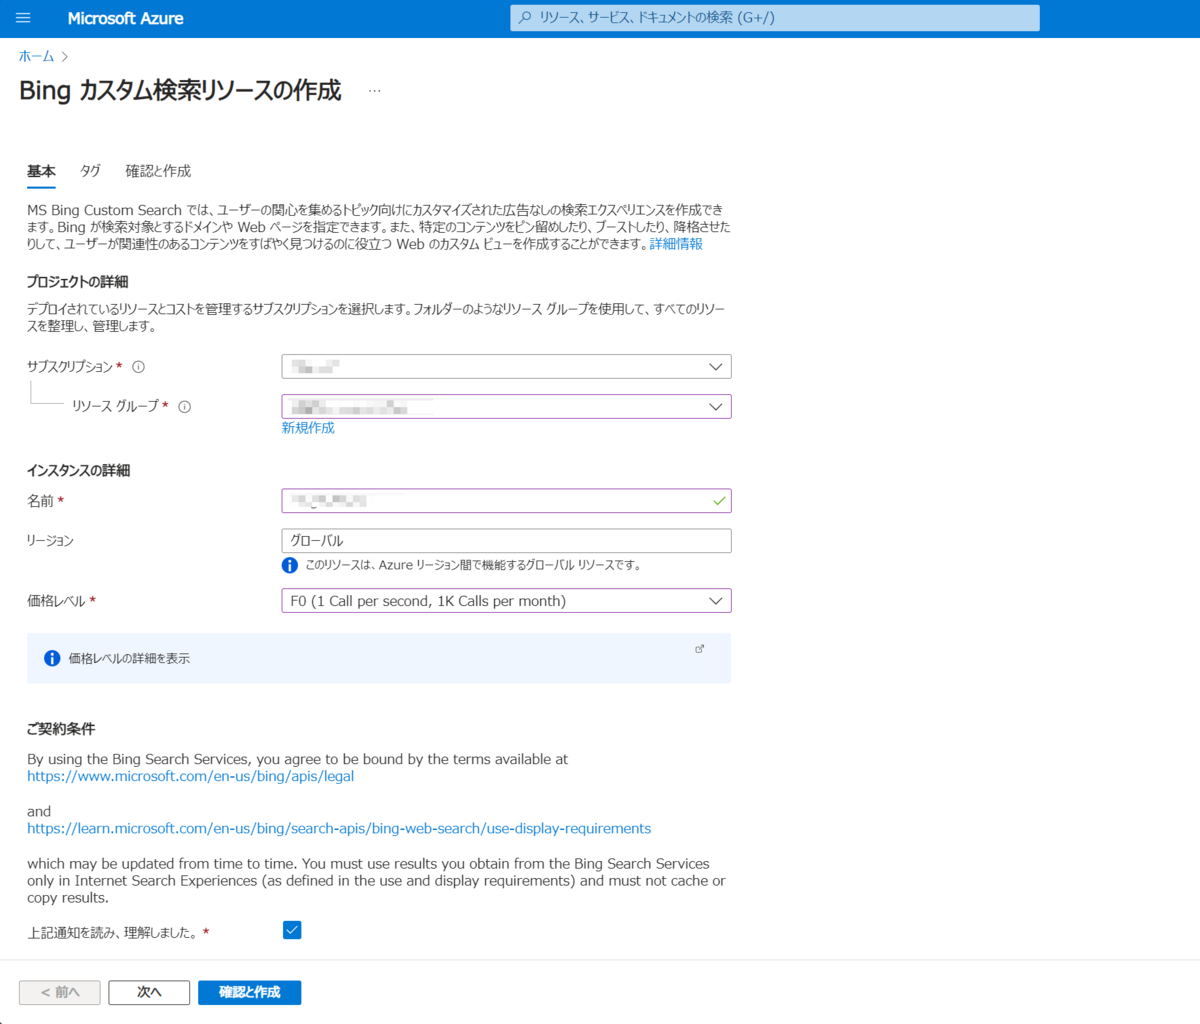Click the top portal search box

click(x=775, y=18)
